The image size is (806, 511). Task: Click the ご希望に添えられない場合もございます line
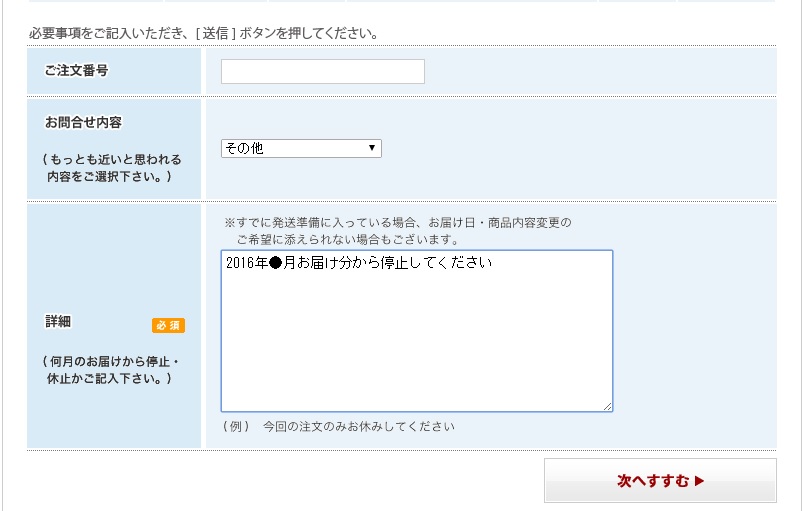point(347,240)
